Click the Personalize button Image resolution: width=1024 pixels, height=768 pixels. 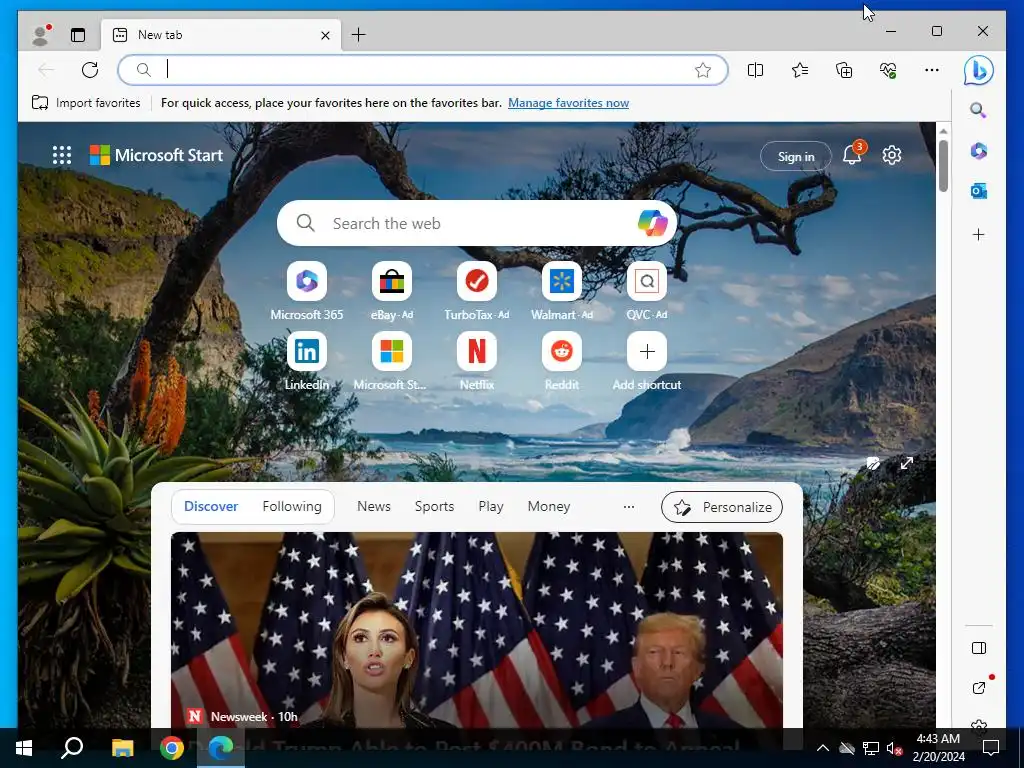point(722,507)
